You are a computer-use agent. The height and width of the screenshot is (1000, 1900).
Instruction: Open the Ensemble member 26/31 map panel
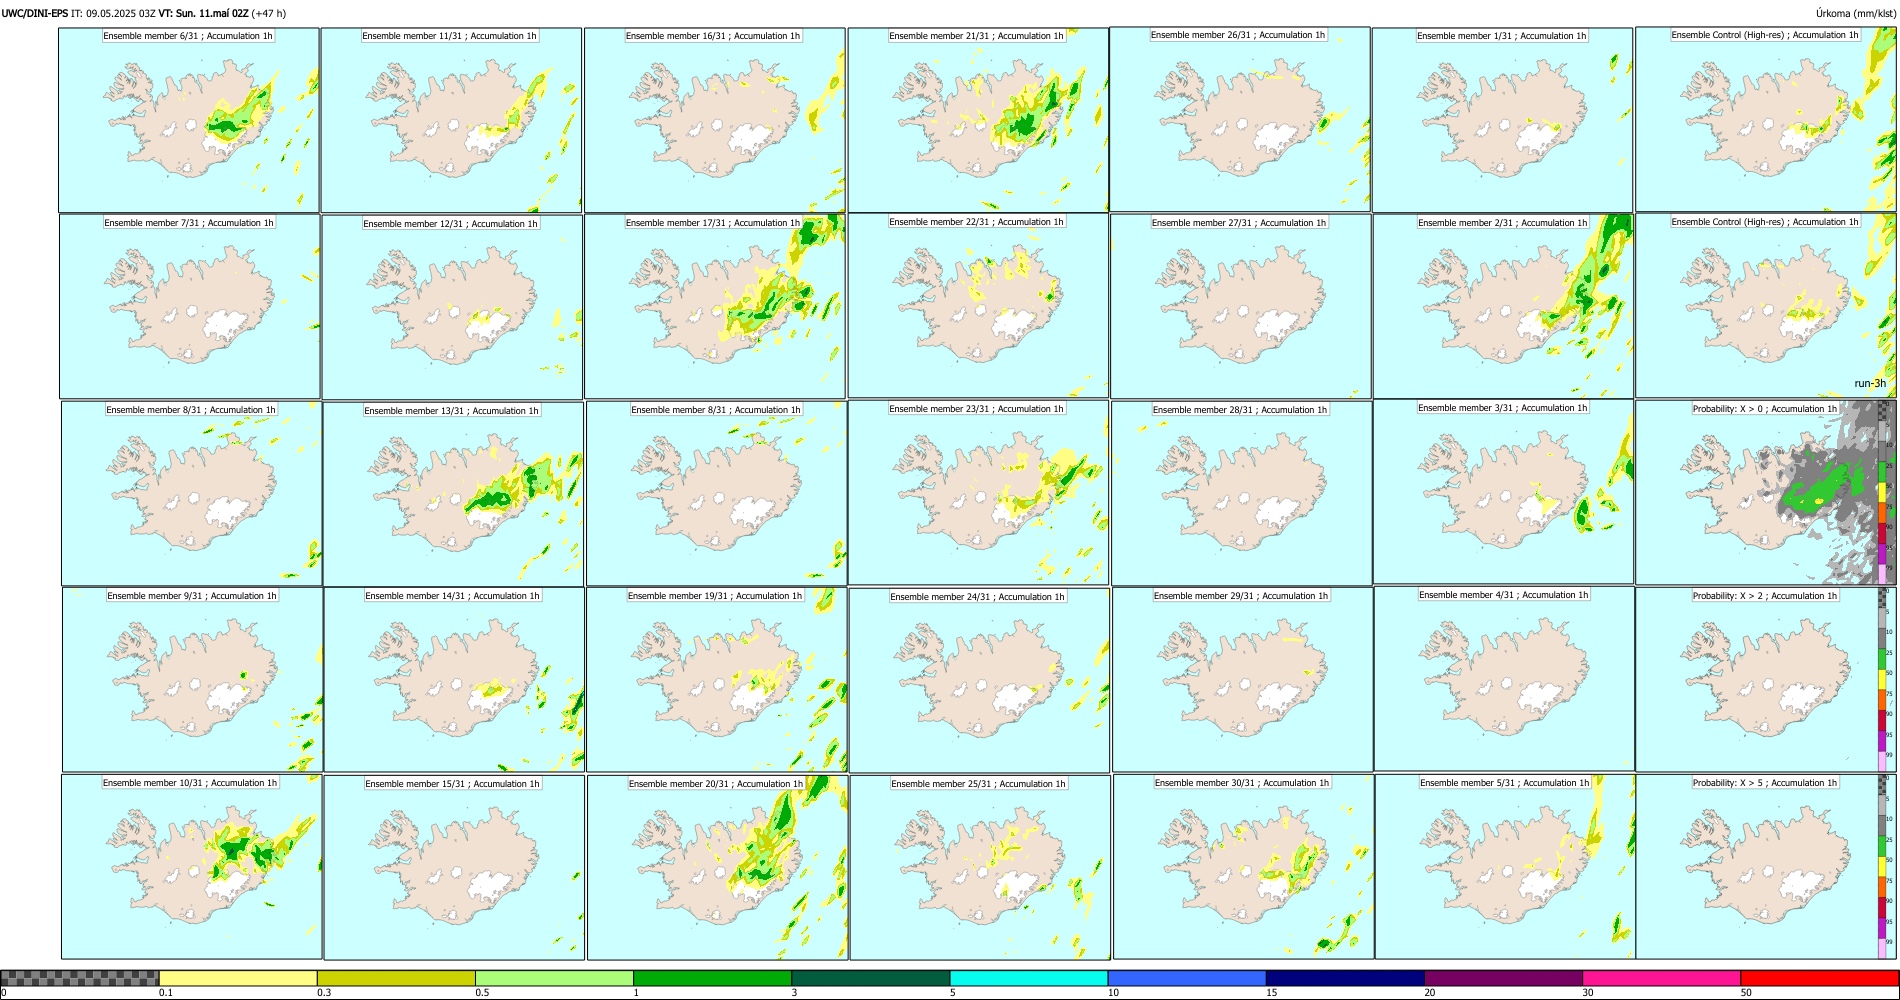click(x=1240, y=119)
